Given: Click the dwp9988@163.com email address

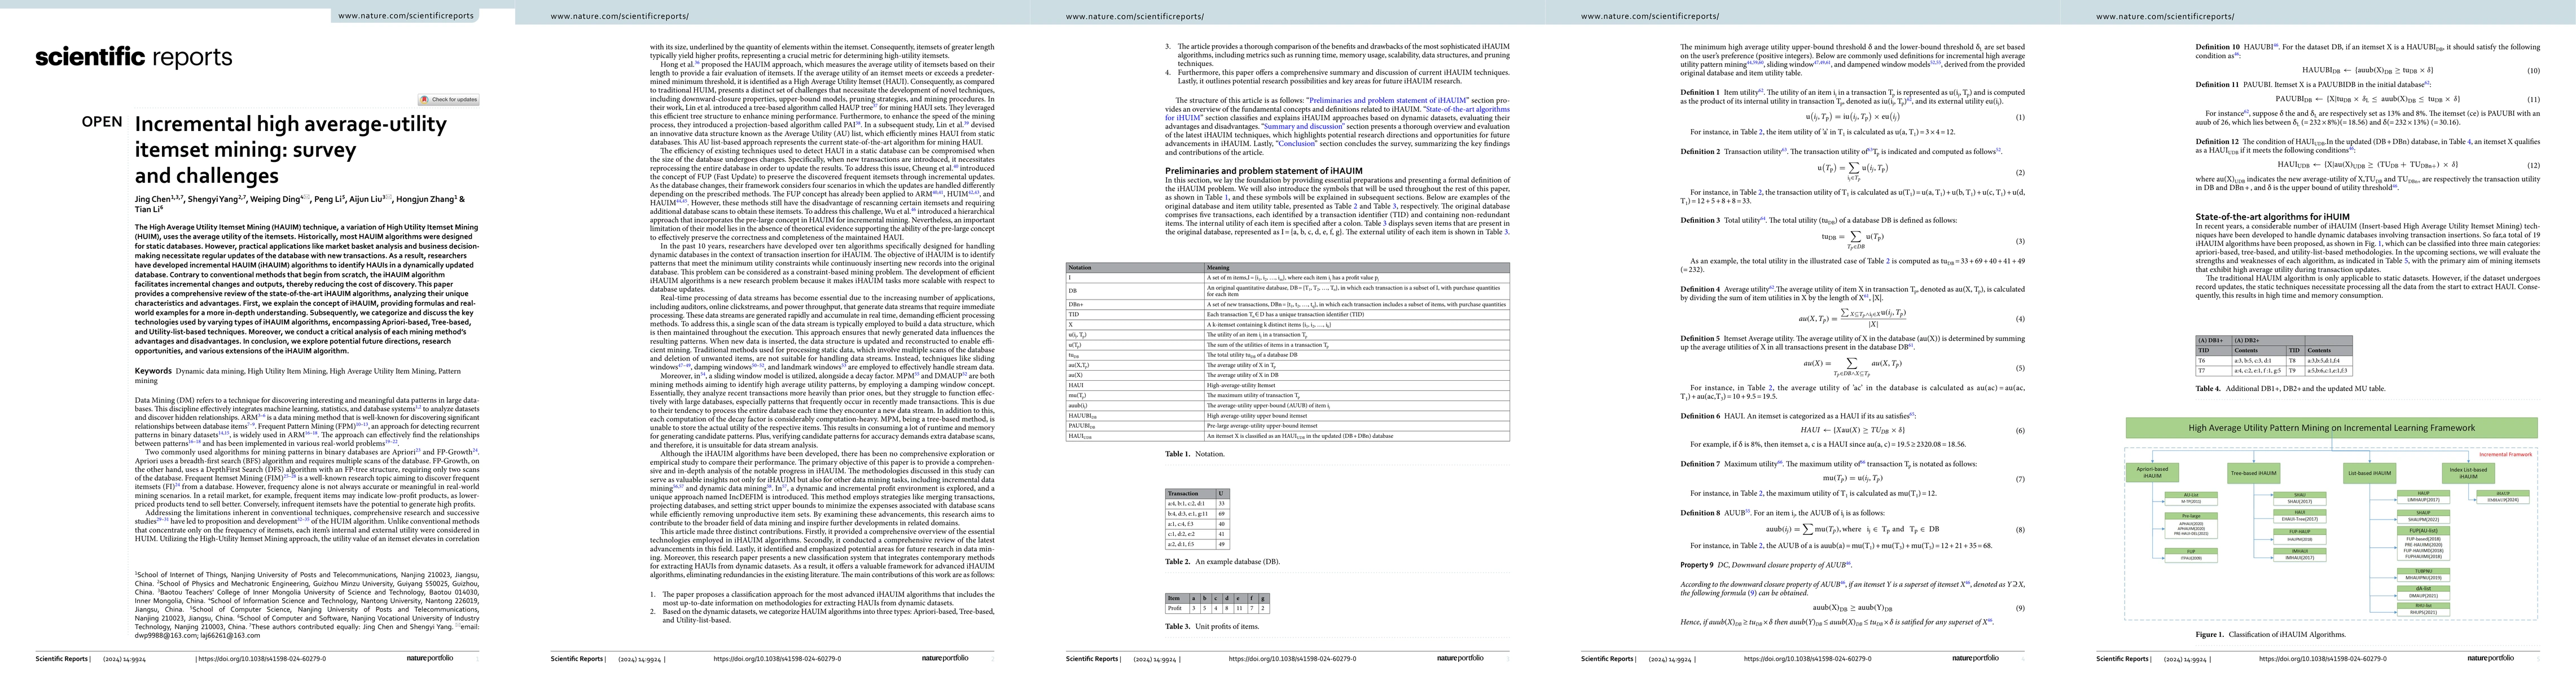Looking at the screenshot, I should point(166,635).
